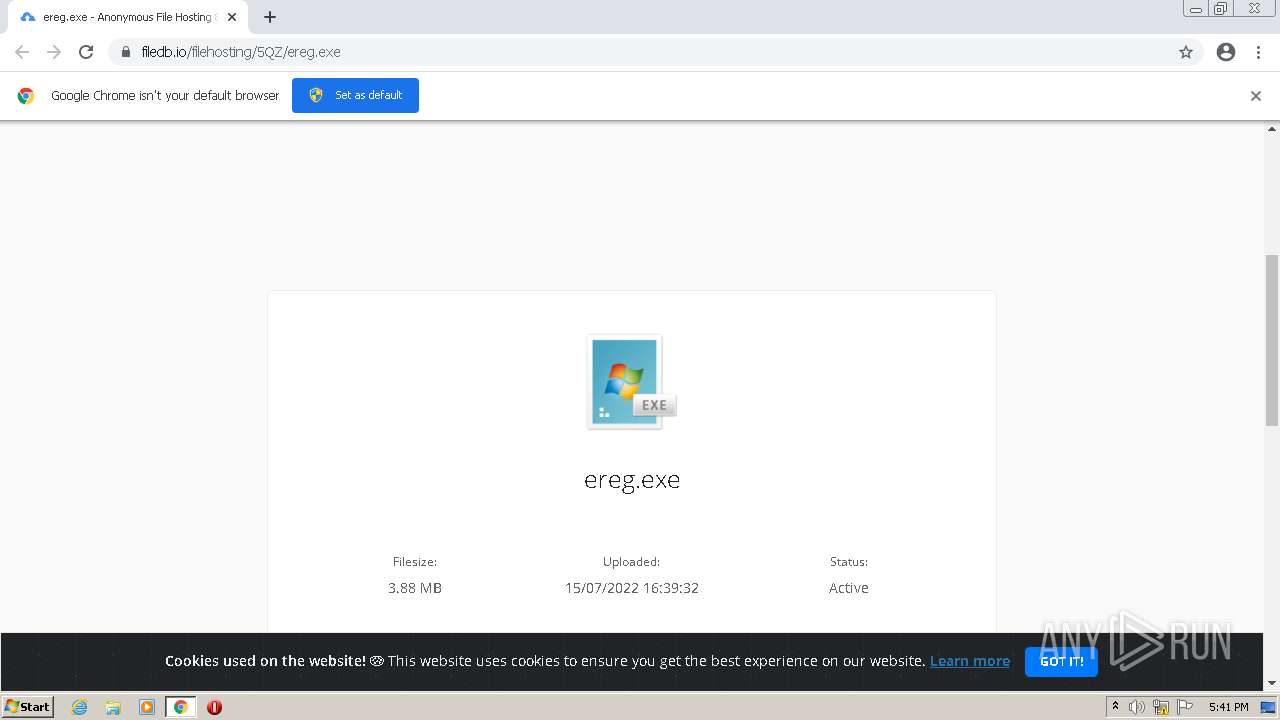Dismiss the default browser notification bar
The height and width of the screenshot is (720, 1280).
1256,96
